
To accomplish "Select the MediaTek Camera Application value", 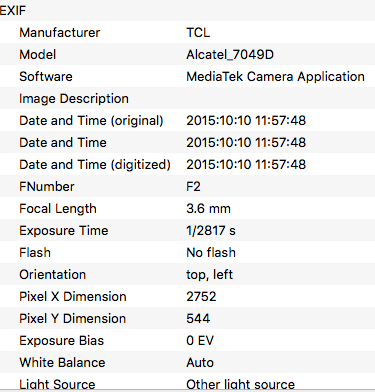I will coord(275,77).
